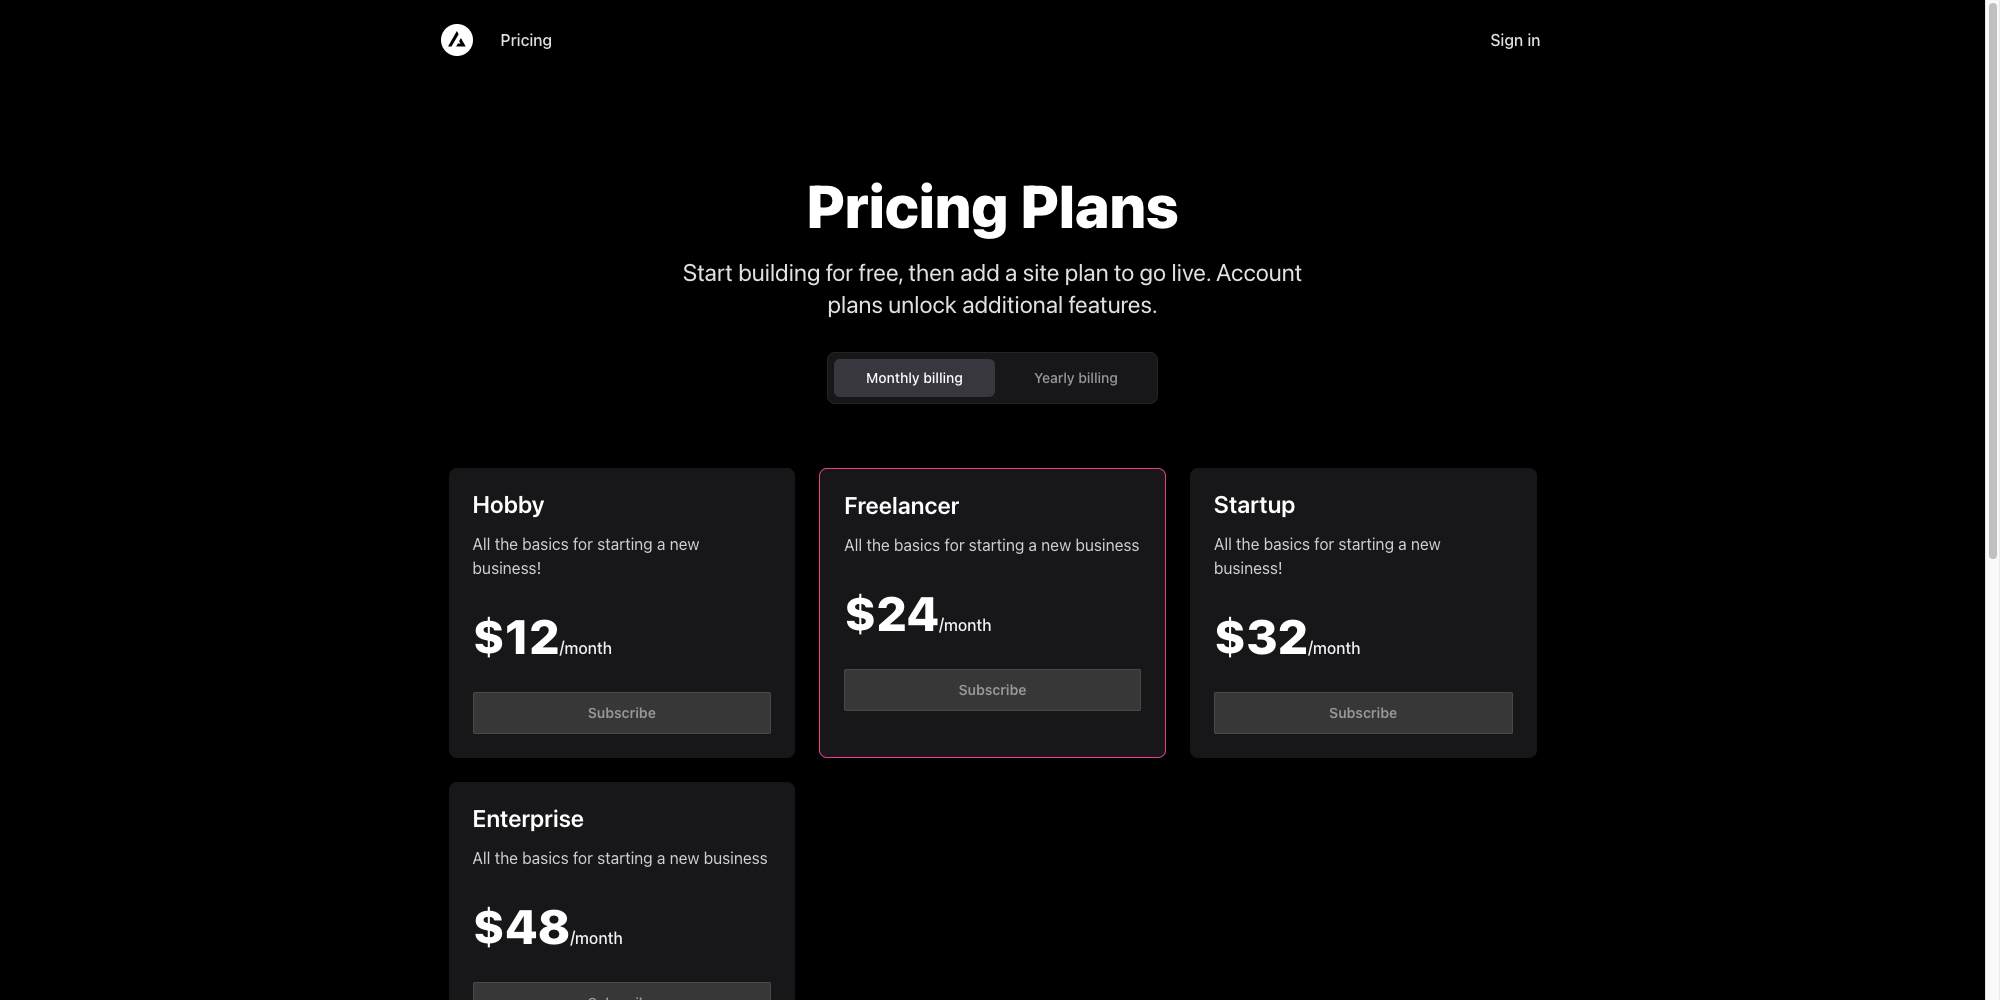The image size is (2000, 1000).
Task: Select the Enterprise plan heading
Action: [x=528, y=819]
